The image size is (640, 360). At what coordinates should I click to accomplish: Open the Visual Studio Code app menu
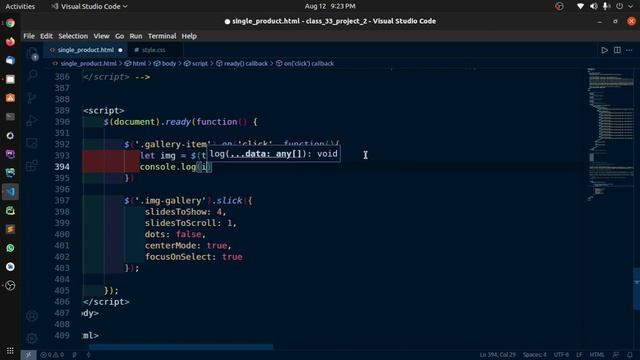pos(89,6)
